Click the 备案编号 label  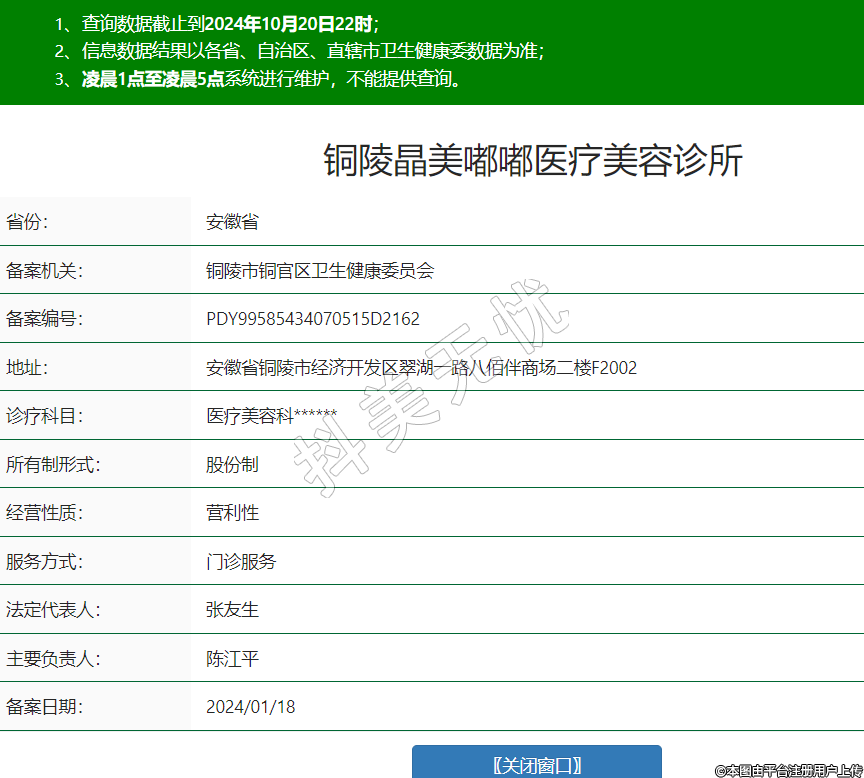(x=44, y=319)
